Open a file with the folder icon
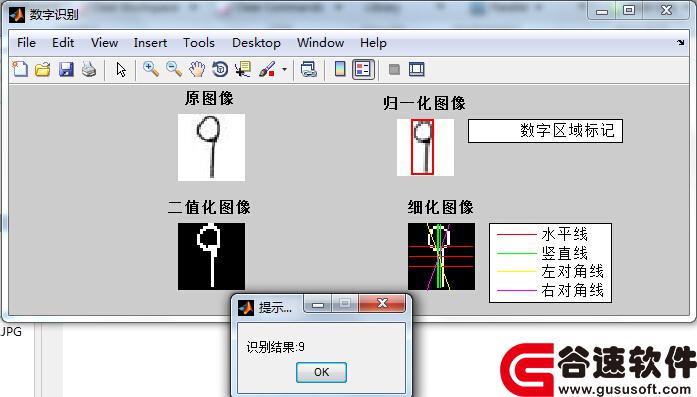 coord(43,69)
